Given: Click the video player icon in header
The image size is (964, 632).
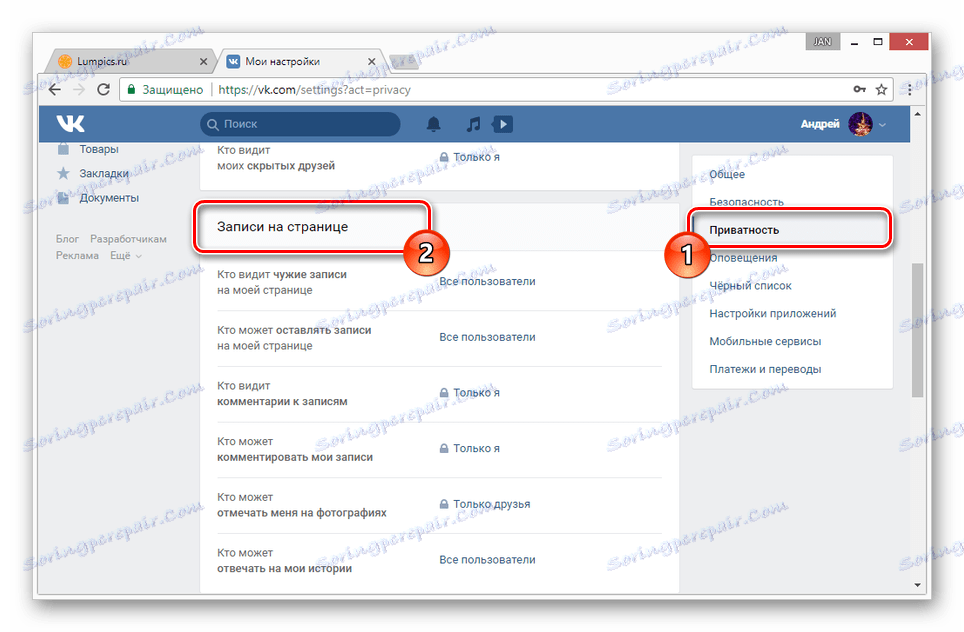Looking at the screenshot, I should click(x=503, y=123).
